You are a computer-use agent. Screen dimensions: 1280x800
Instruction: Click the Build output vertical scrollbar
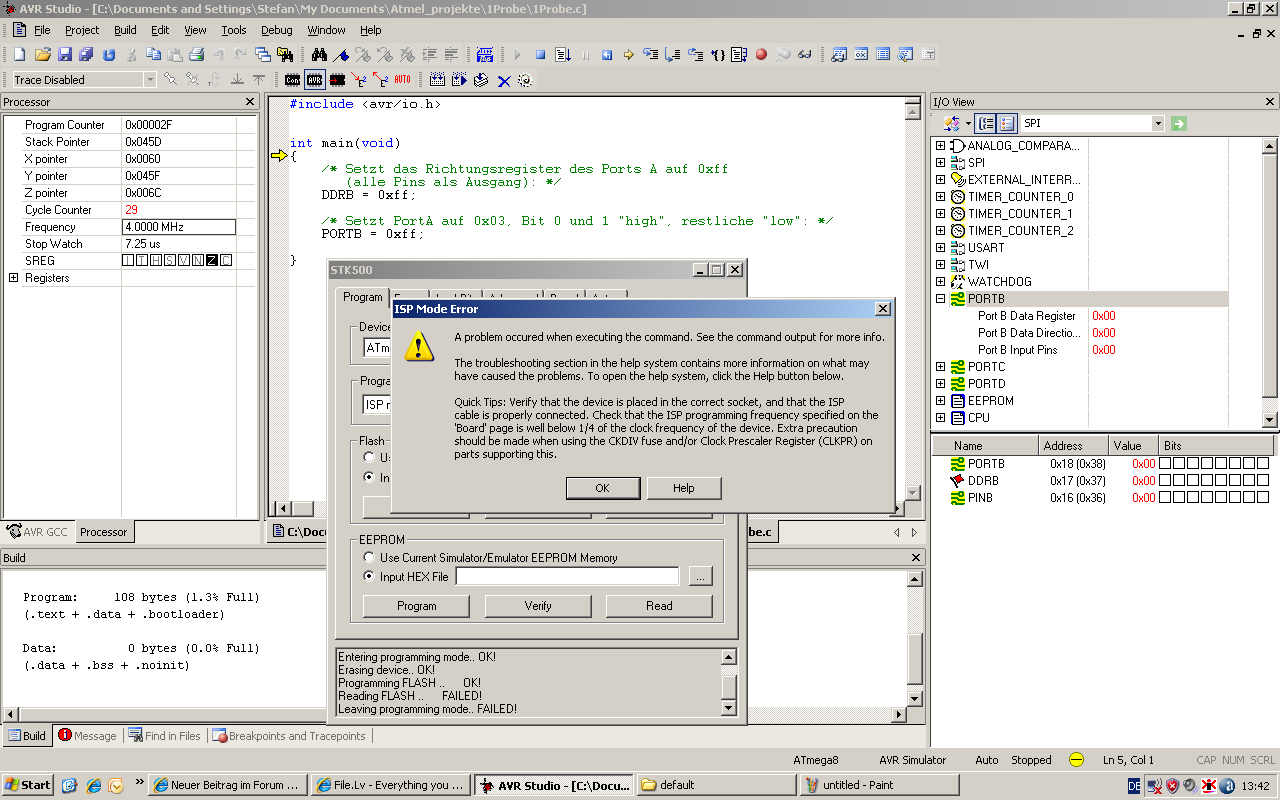(x=915, y=636)
